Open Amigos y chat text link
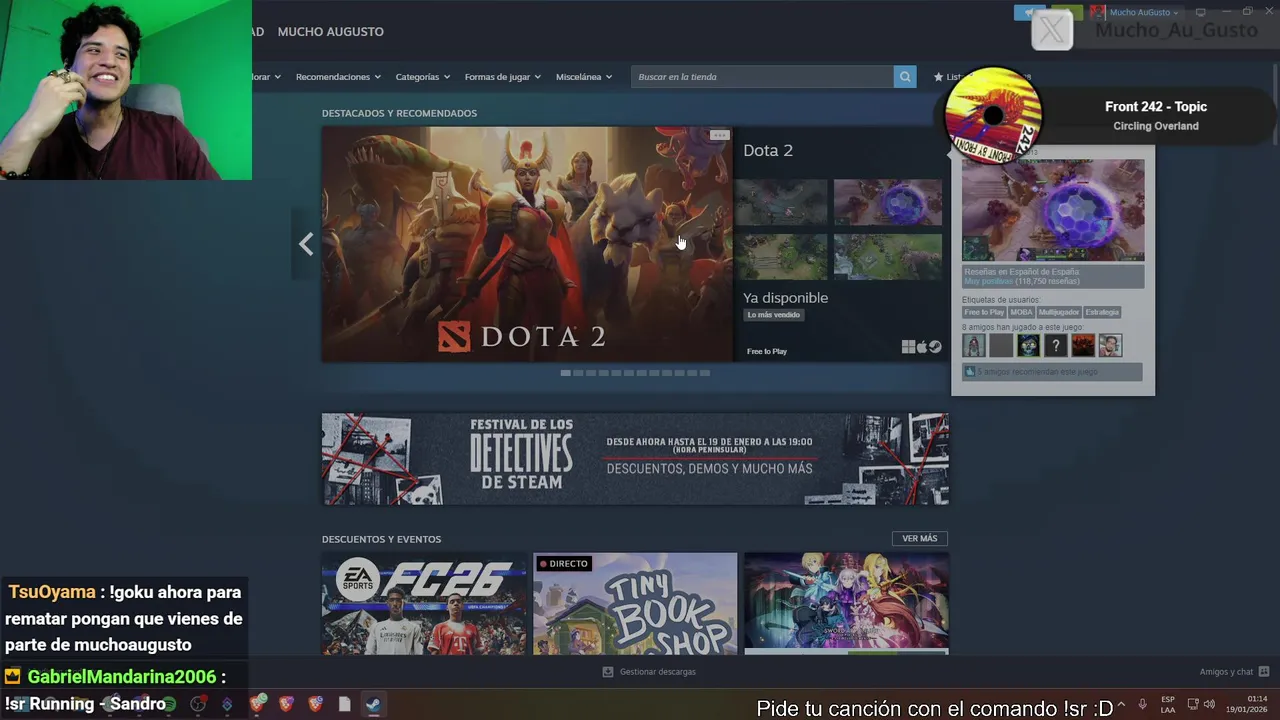This screenshot has height=720, width=1280. 1226,672
